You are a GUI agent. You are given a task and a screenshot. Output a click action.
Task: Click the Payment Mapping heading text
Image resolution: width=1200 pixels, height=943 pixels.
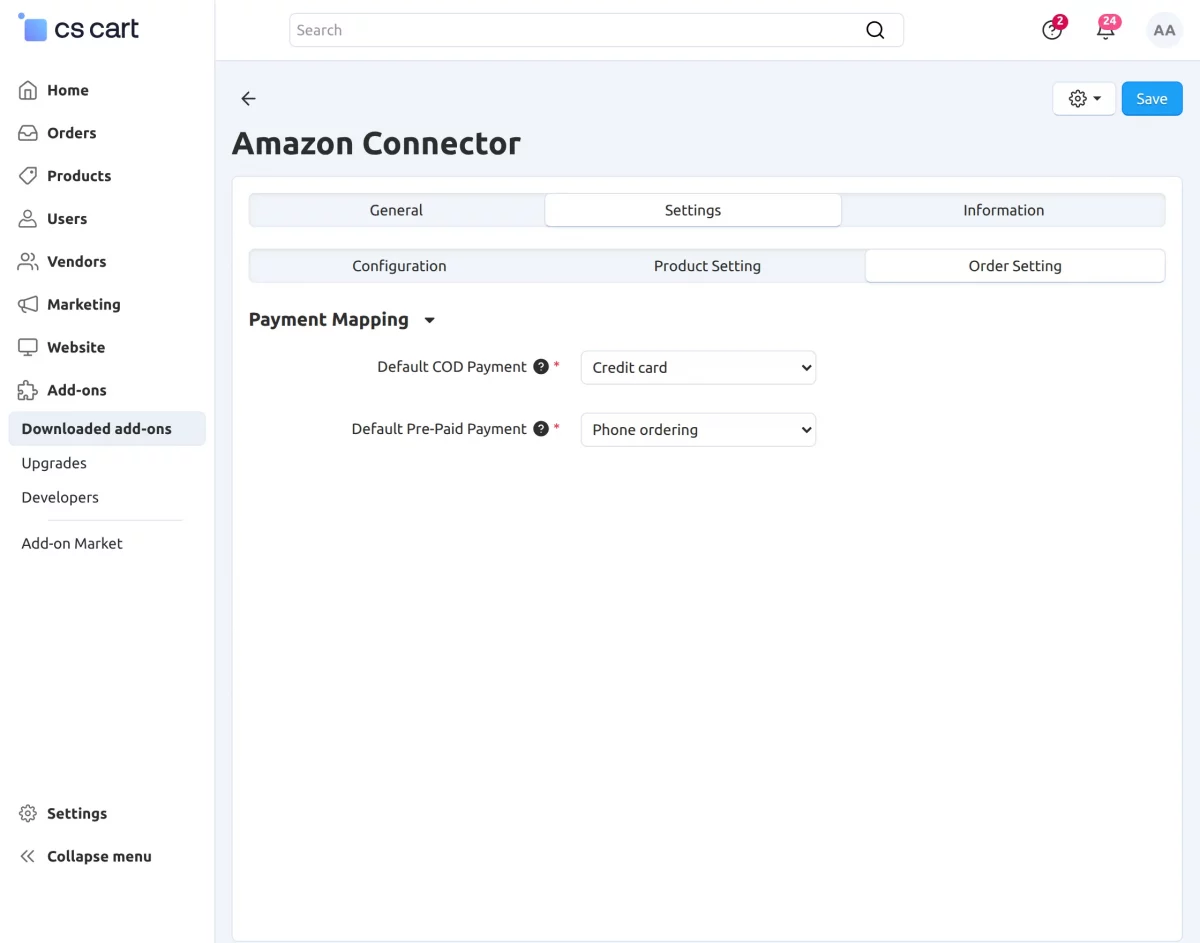(x=329, y=320)
